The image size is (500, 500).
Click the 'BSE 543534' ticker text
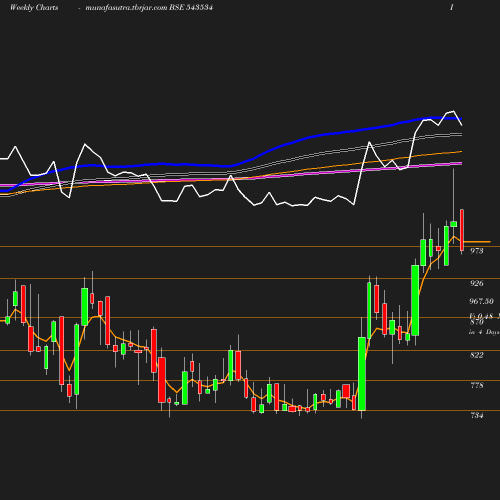tap(191, 7)
